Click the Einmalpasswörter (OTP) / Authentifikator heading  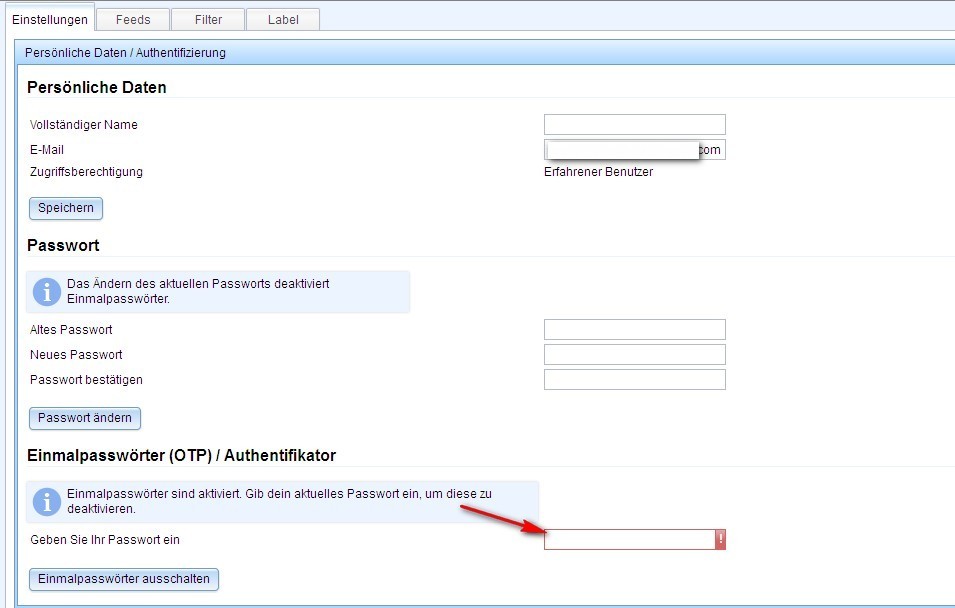coord(181,455)
